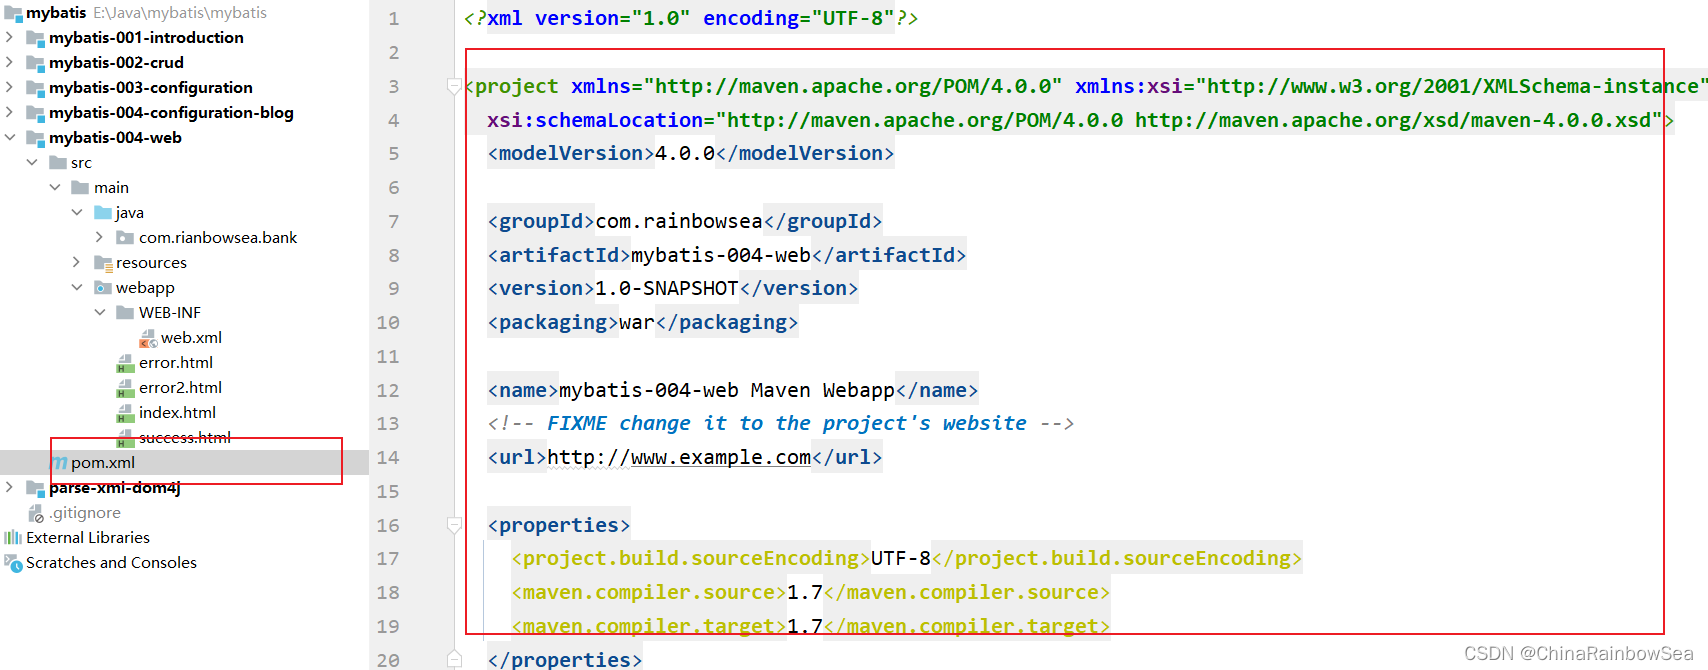Click the index.html file icon
Screen dimensions: 1708x670
tap(125, 413)
